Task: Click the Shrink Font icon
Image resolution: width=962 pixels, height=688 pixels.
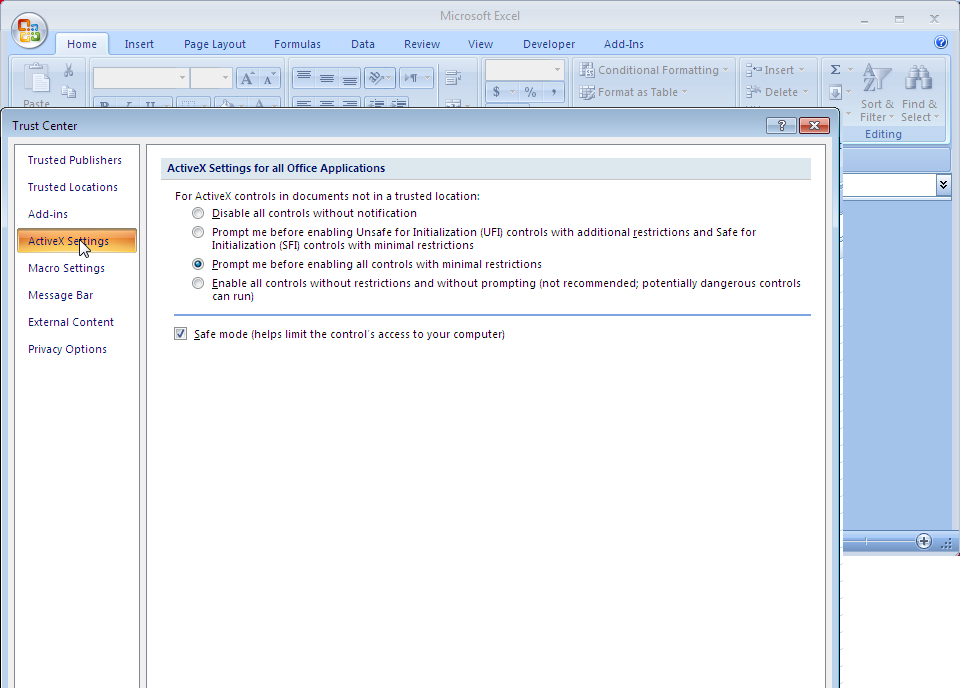Action: pos(269,79)
